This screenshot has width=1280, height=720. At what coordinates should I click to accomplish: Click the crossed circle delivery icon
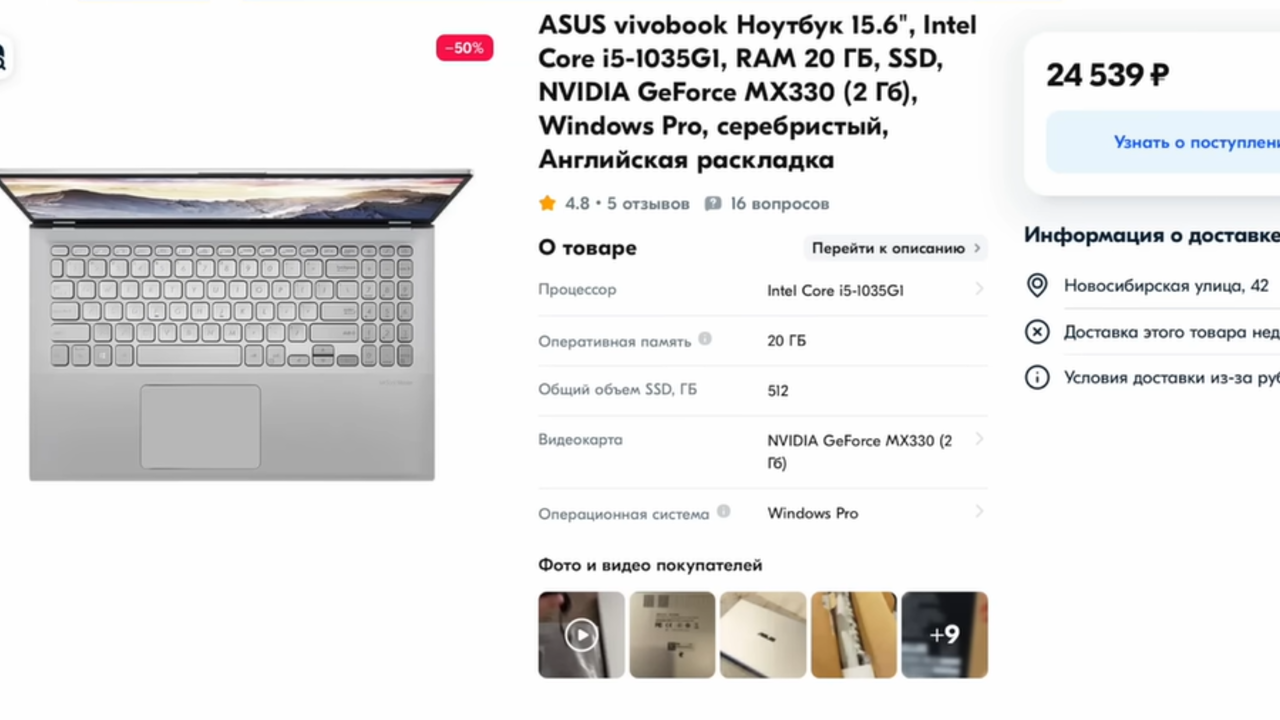[1037, 332]
